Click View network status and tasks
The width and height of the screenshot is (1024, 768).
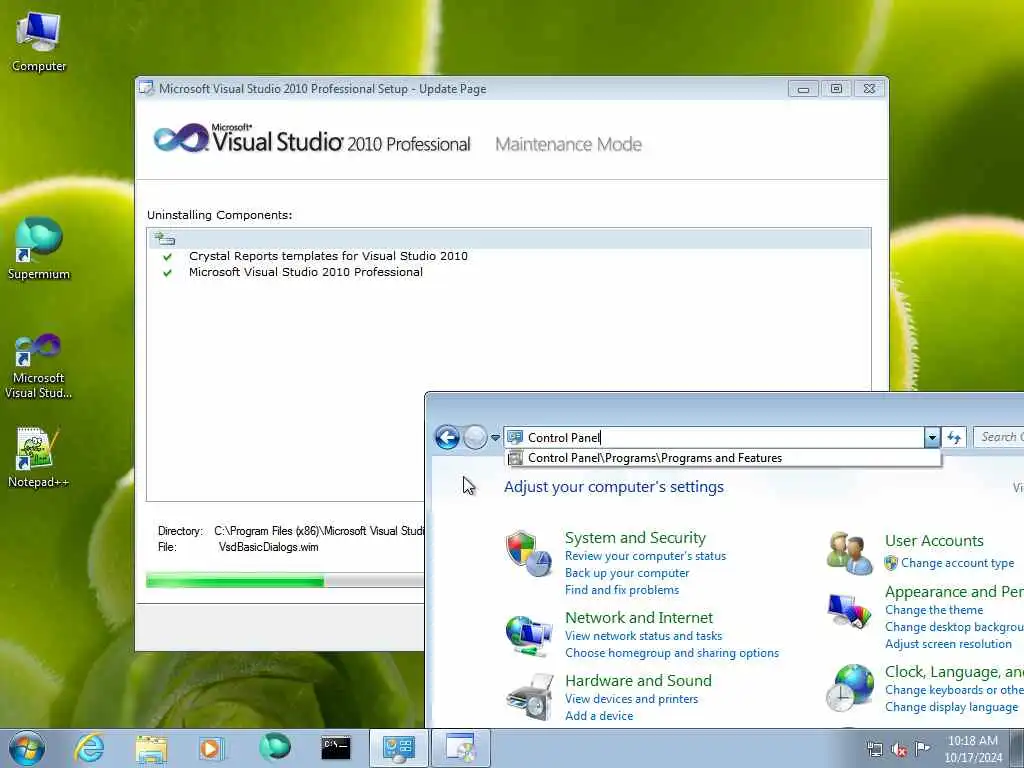click(x=643, y=635)
